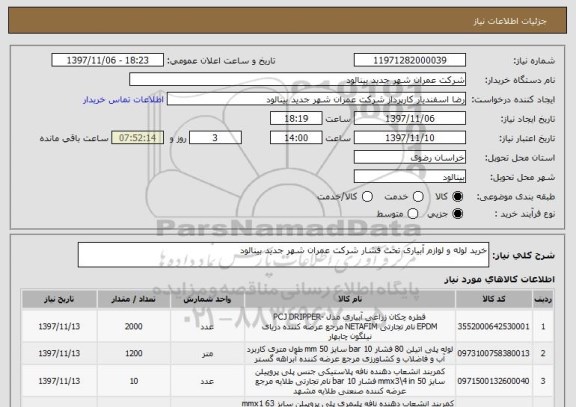Click the countdown timer 07:52:14
Screen dimensions: 576x407
pos(137,138)
